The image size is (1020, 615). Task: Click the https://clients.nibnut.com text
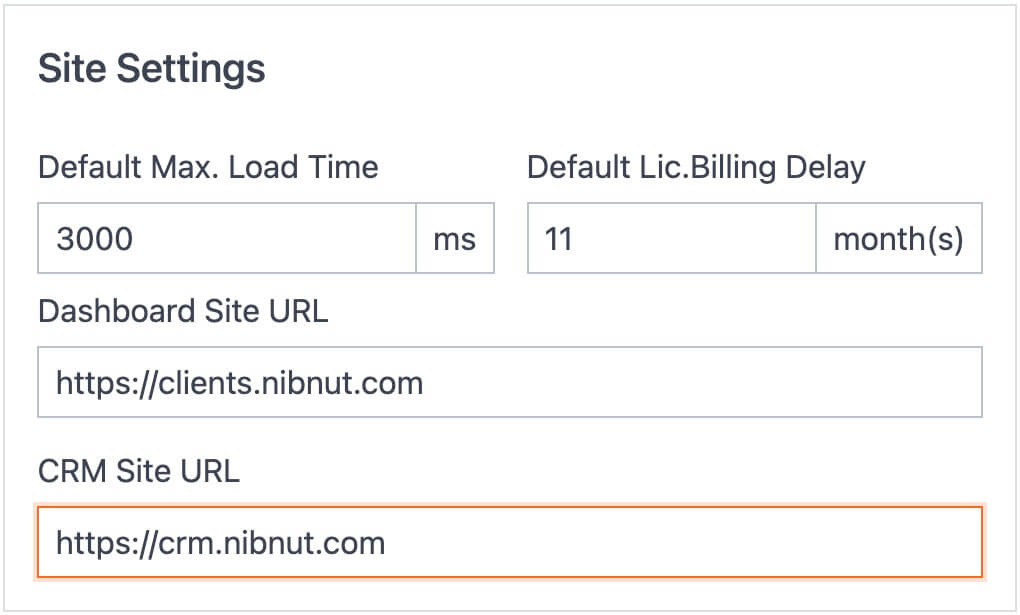click(239, 383)
